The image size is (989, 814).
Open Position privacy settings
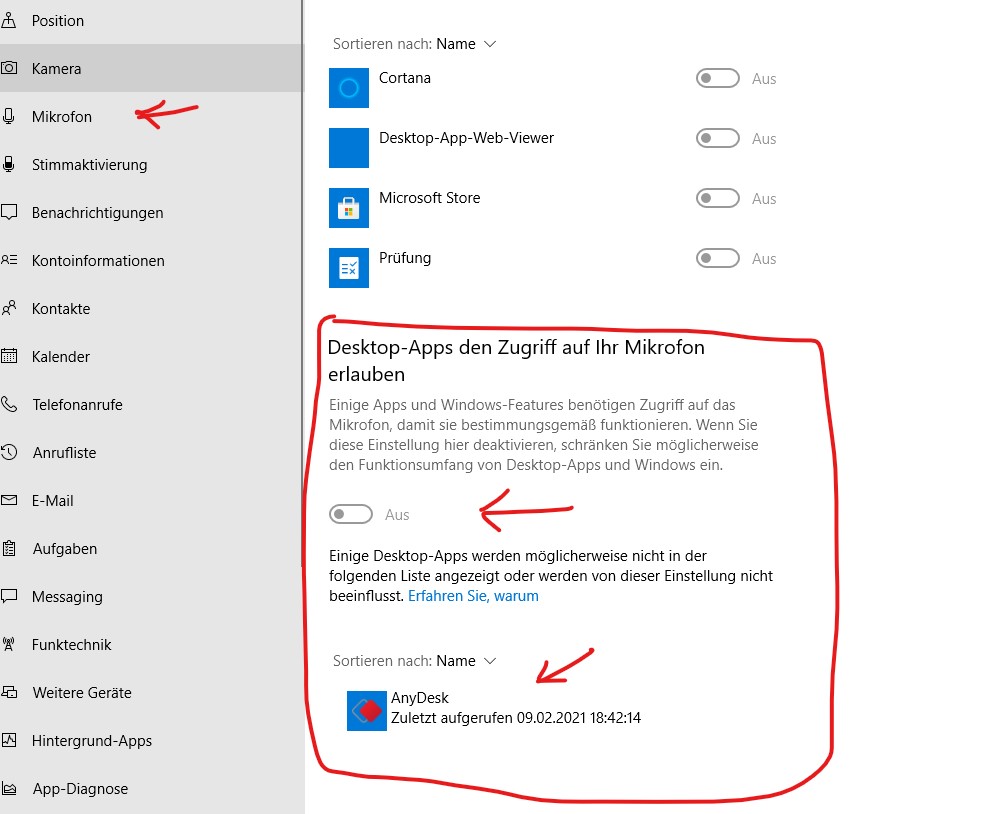click(151, 20)
